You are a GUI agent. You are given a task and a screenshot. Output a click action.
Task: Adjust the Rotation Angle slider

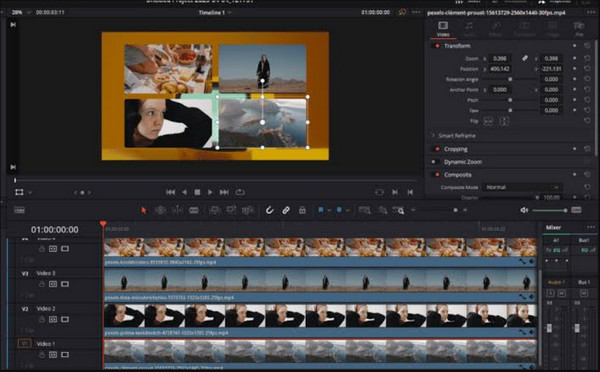click(x=510, y=79)
